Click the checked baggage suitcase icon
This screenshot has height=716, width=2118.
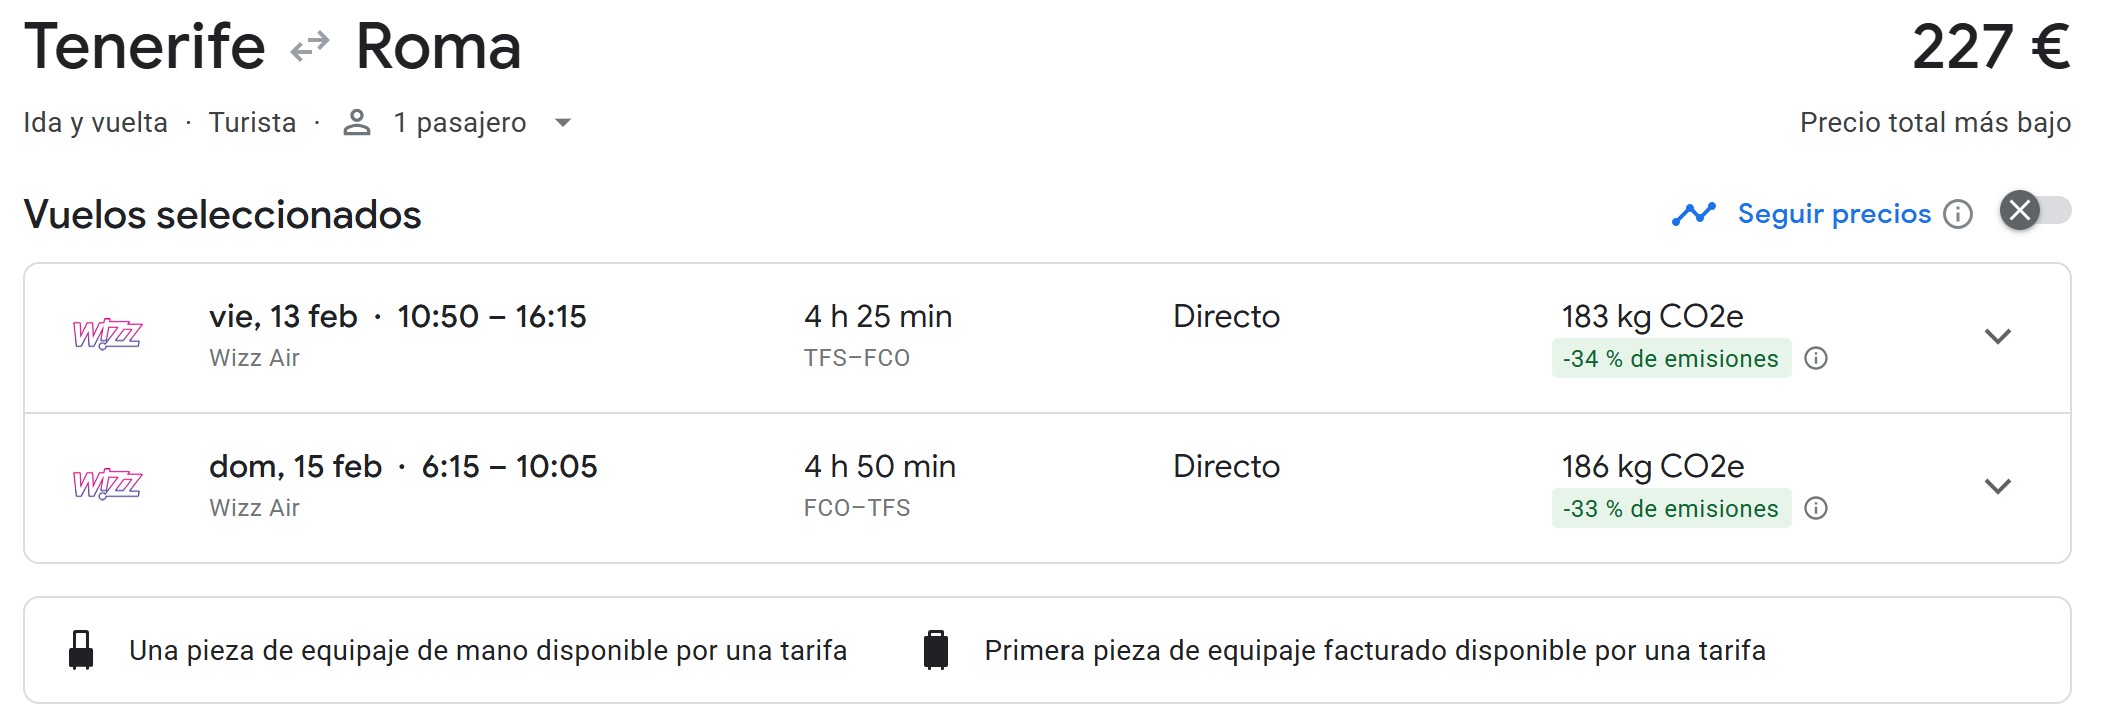936,650
